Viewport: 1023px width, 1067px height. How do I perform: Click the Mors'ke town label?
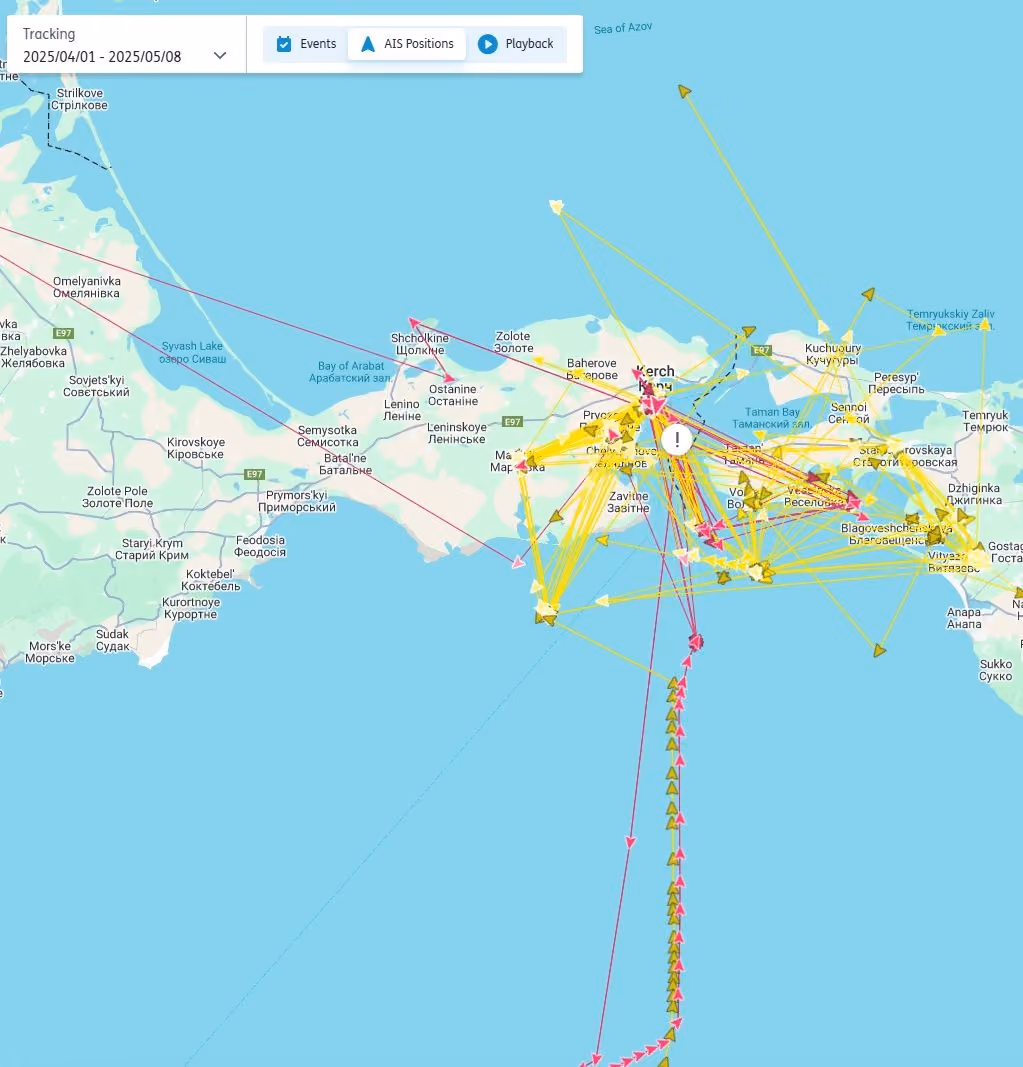tap(50, 652)
